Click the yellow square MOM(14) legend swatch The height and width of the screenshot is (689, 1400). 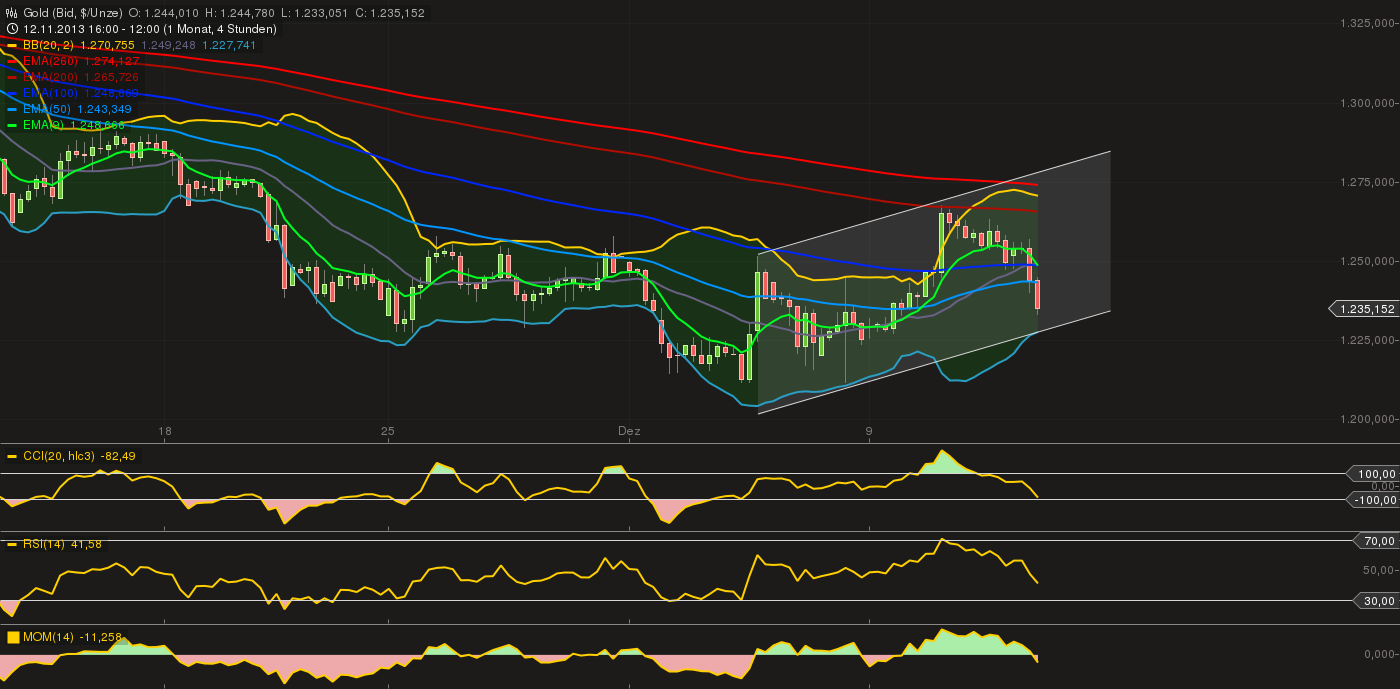[12, 637]
